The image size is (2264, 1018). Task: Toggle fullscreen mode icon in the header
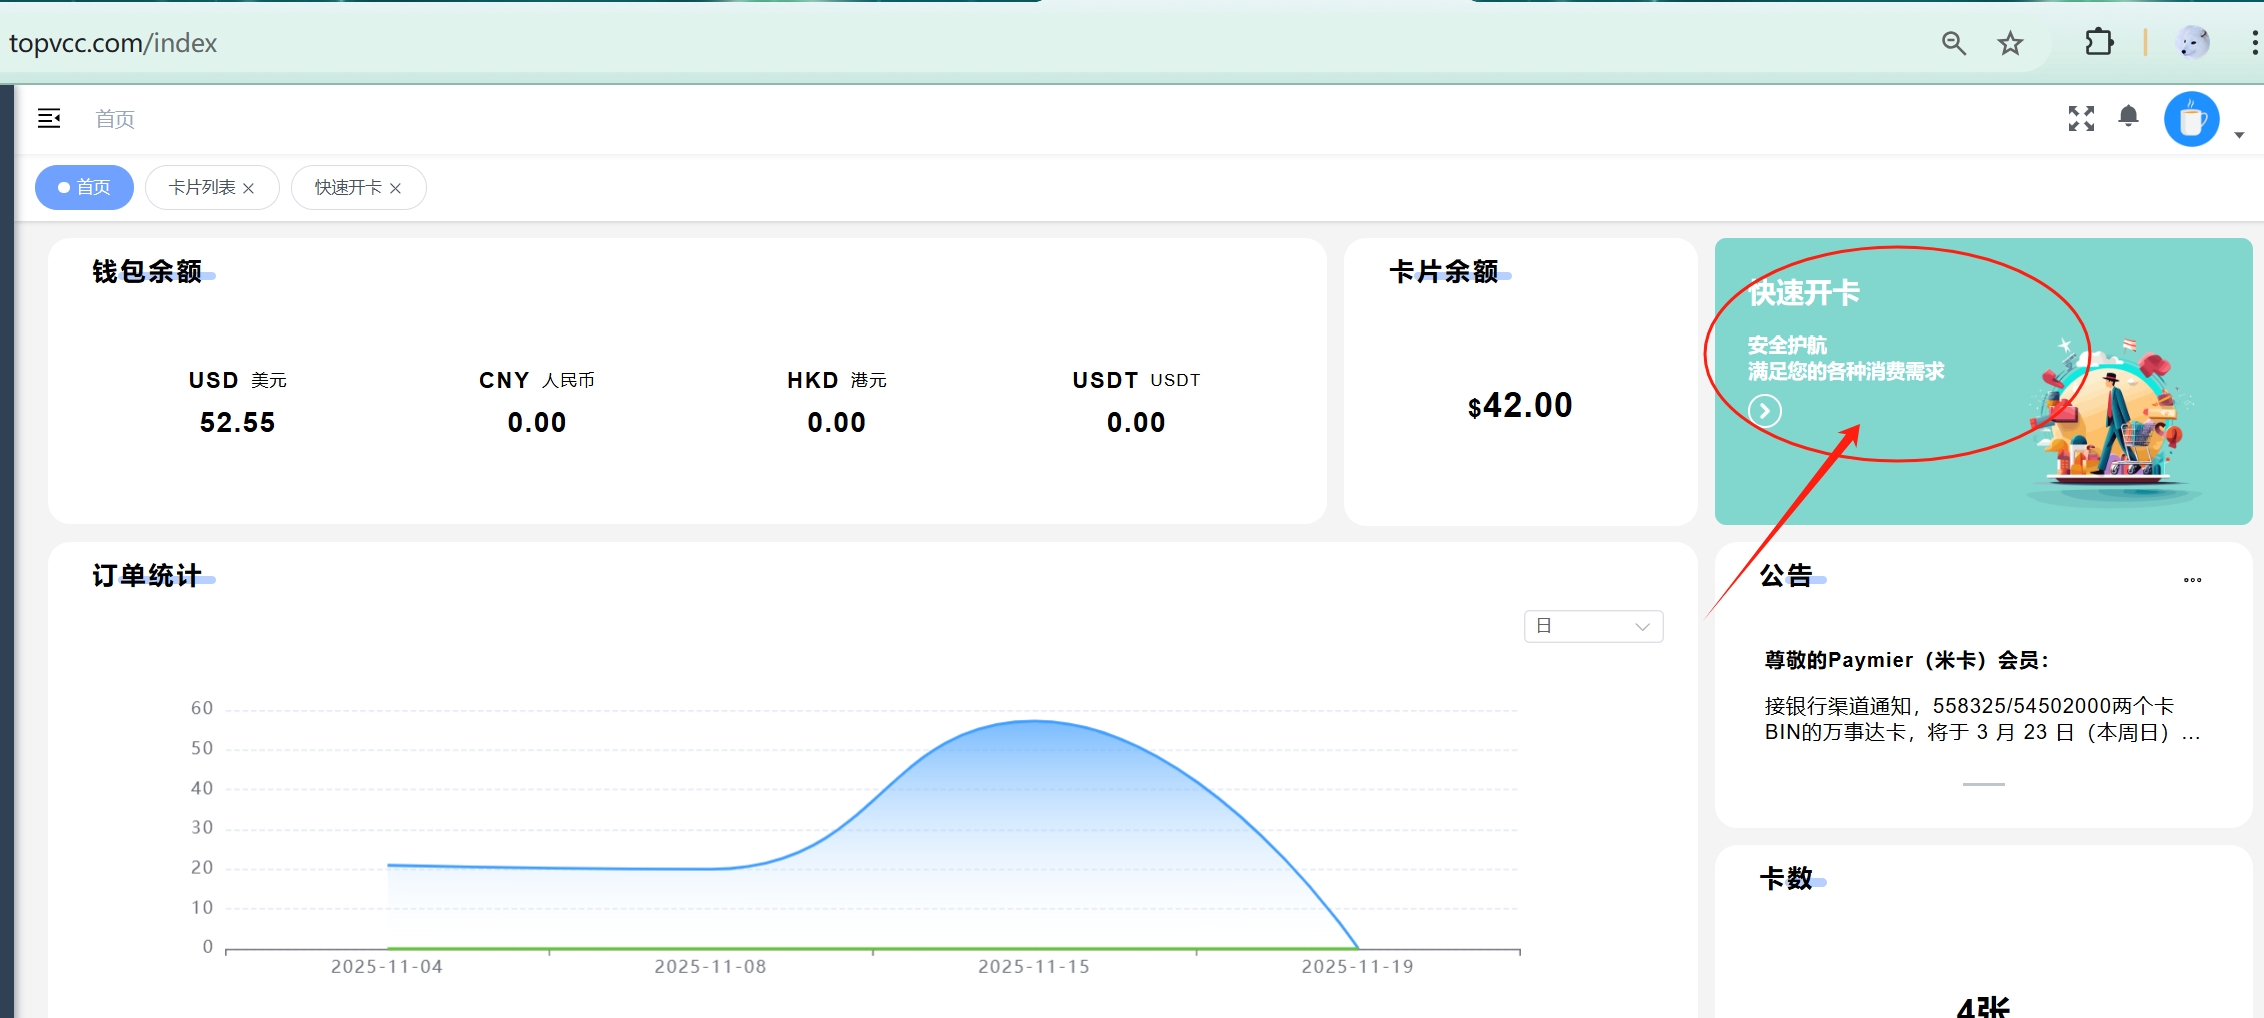[x=2081, y=119]
